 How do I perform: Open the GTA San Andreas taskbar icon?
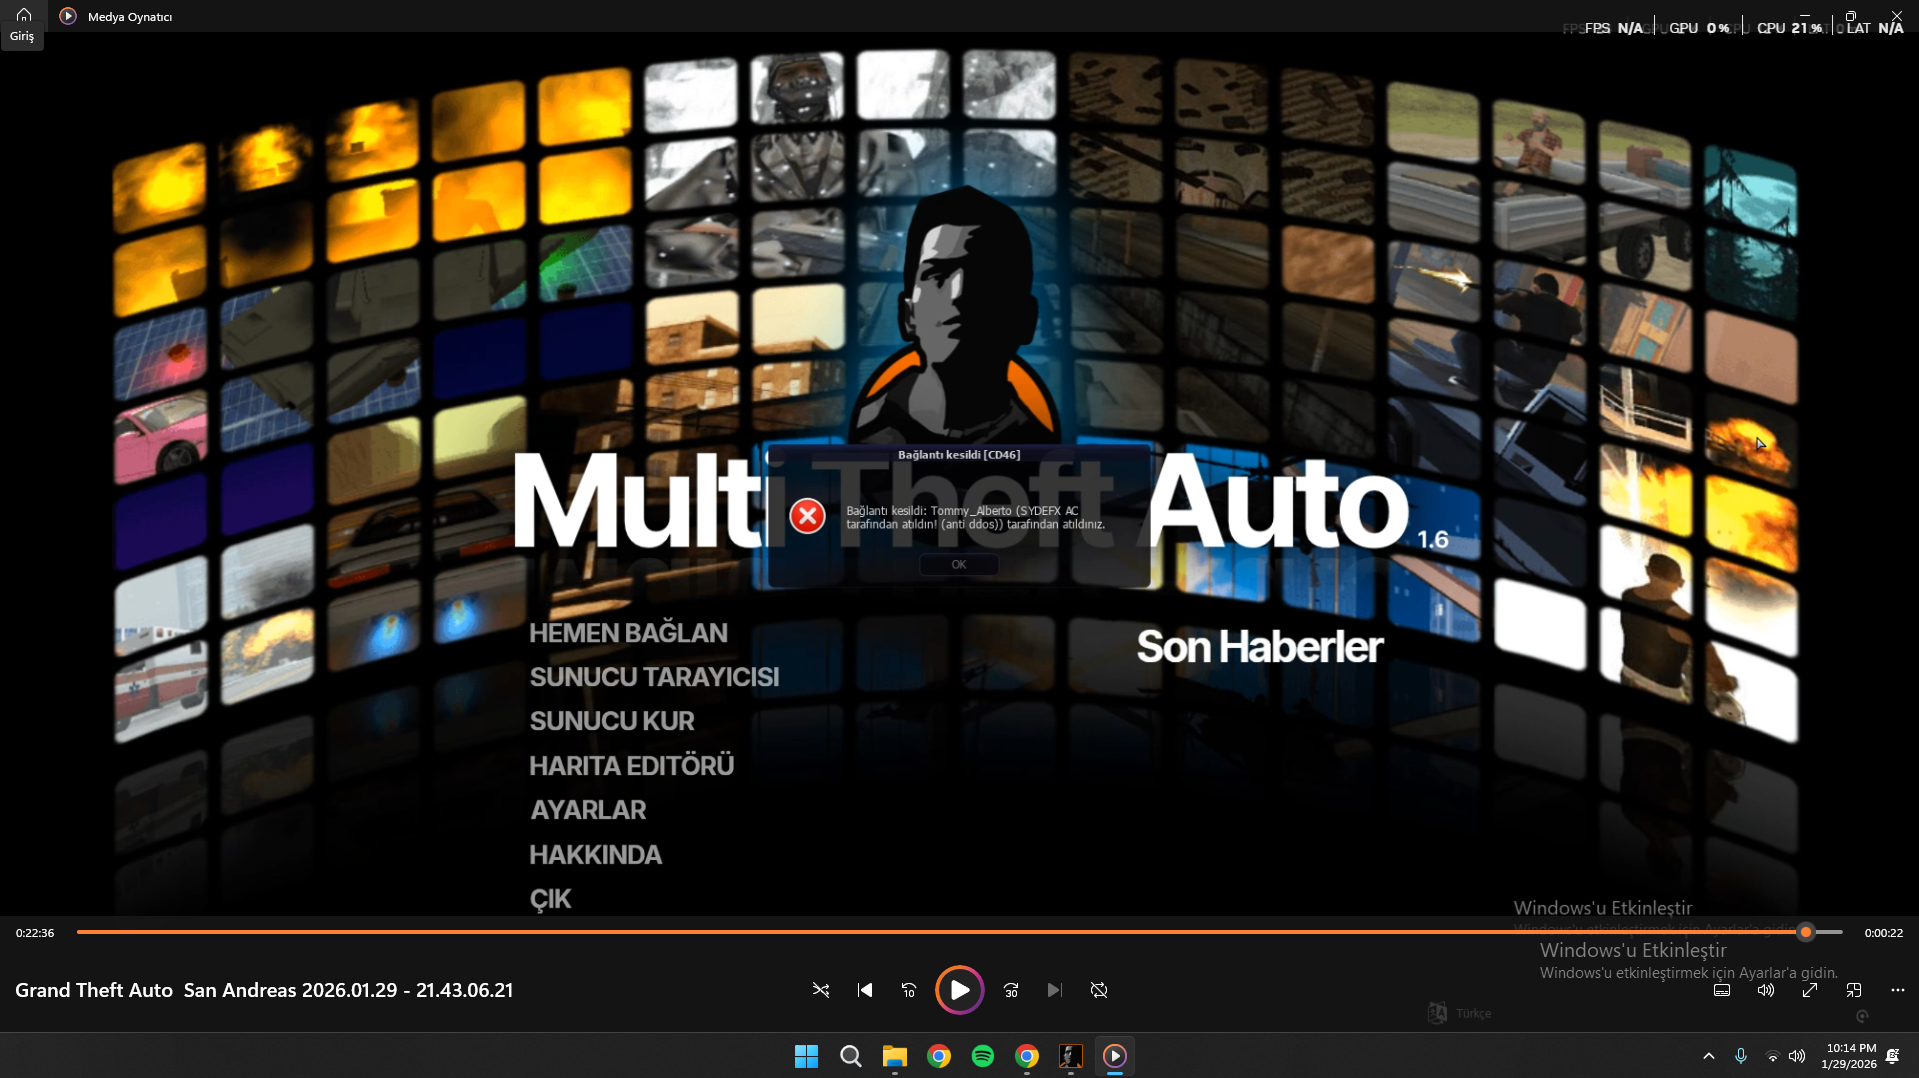click(x=1070, y=1056)
